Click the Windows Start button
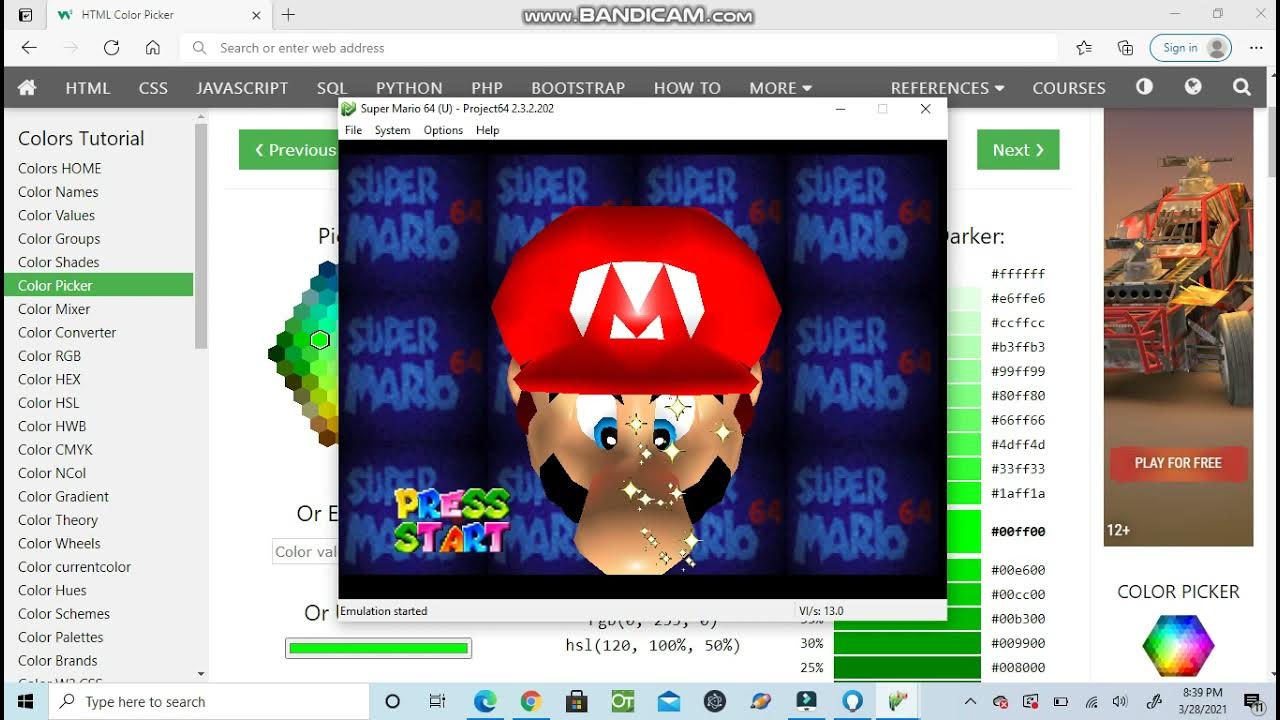This screenshot has width=1280, height=720. click(x=25, y=702)
